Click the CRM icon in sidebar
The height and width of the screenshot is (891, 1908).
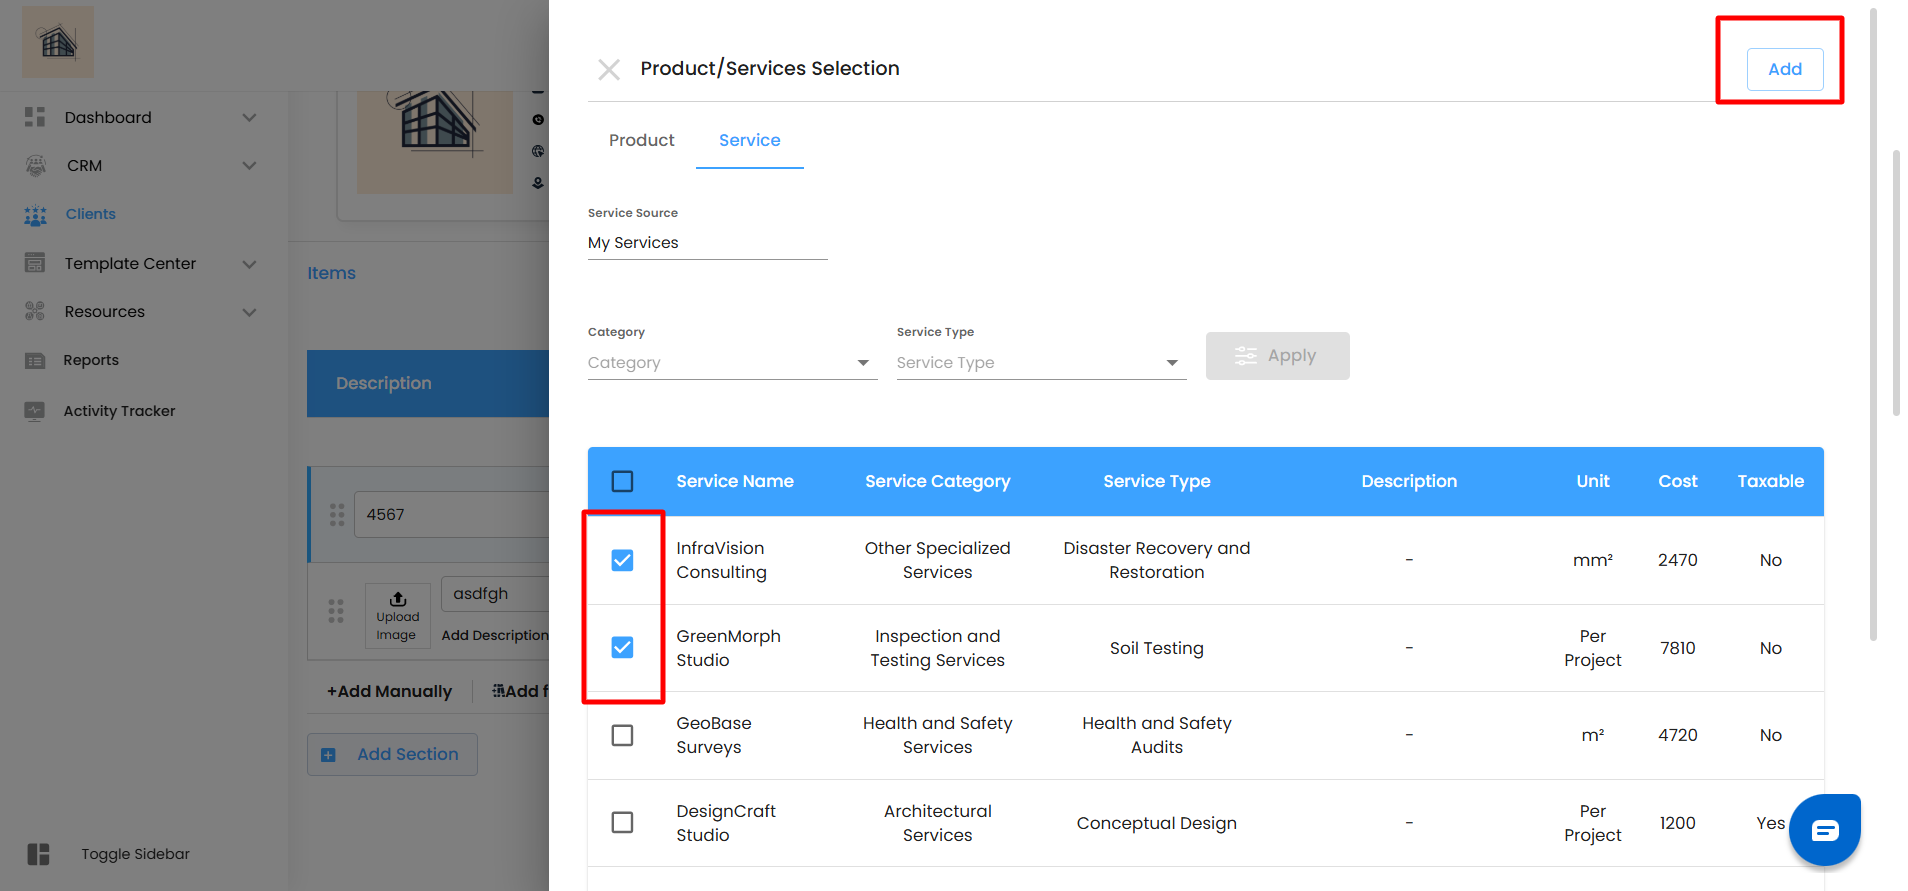coord(35,166)
